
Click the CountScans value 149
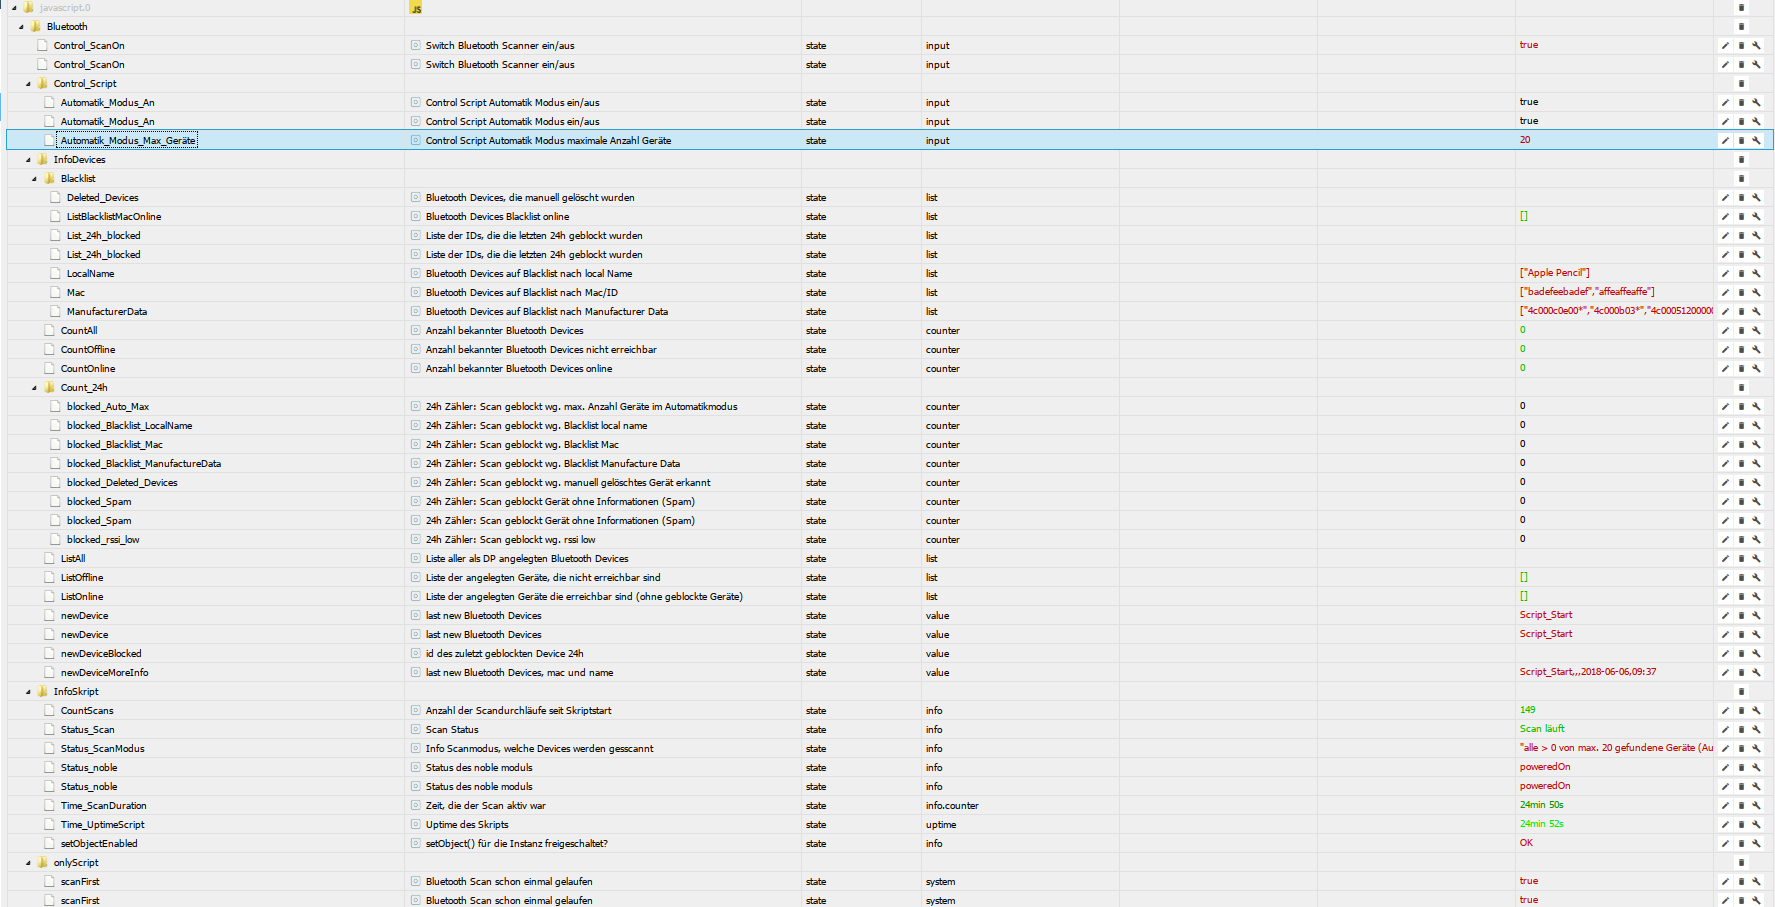tap(1527, 710)
